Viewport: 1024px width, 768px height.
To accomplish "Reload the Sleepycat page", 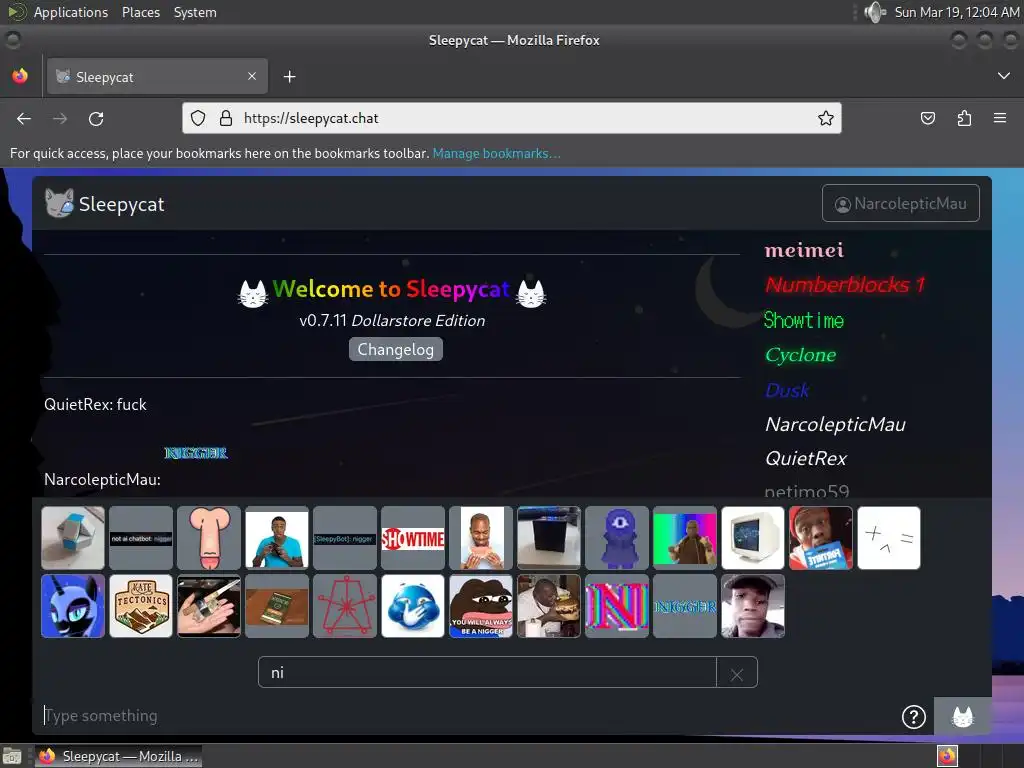I will pos(96,118).
